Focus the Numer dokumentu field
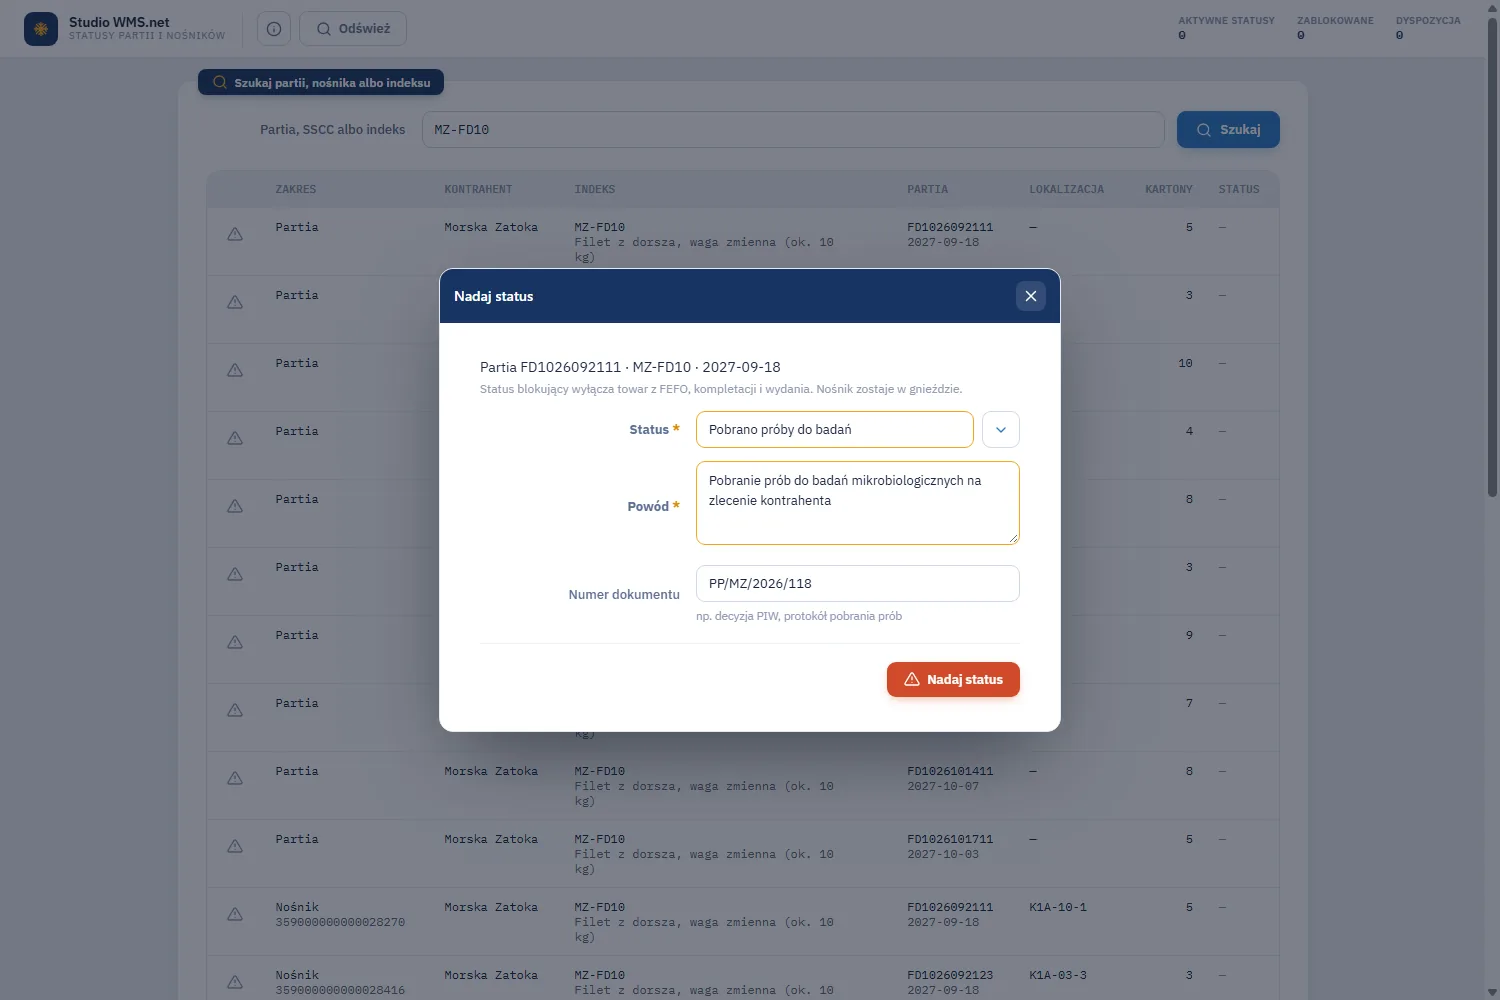The height and width of the screenshot is (1000, 1500). [858, 584]
